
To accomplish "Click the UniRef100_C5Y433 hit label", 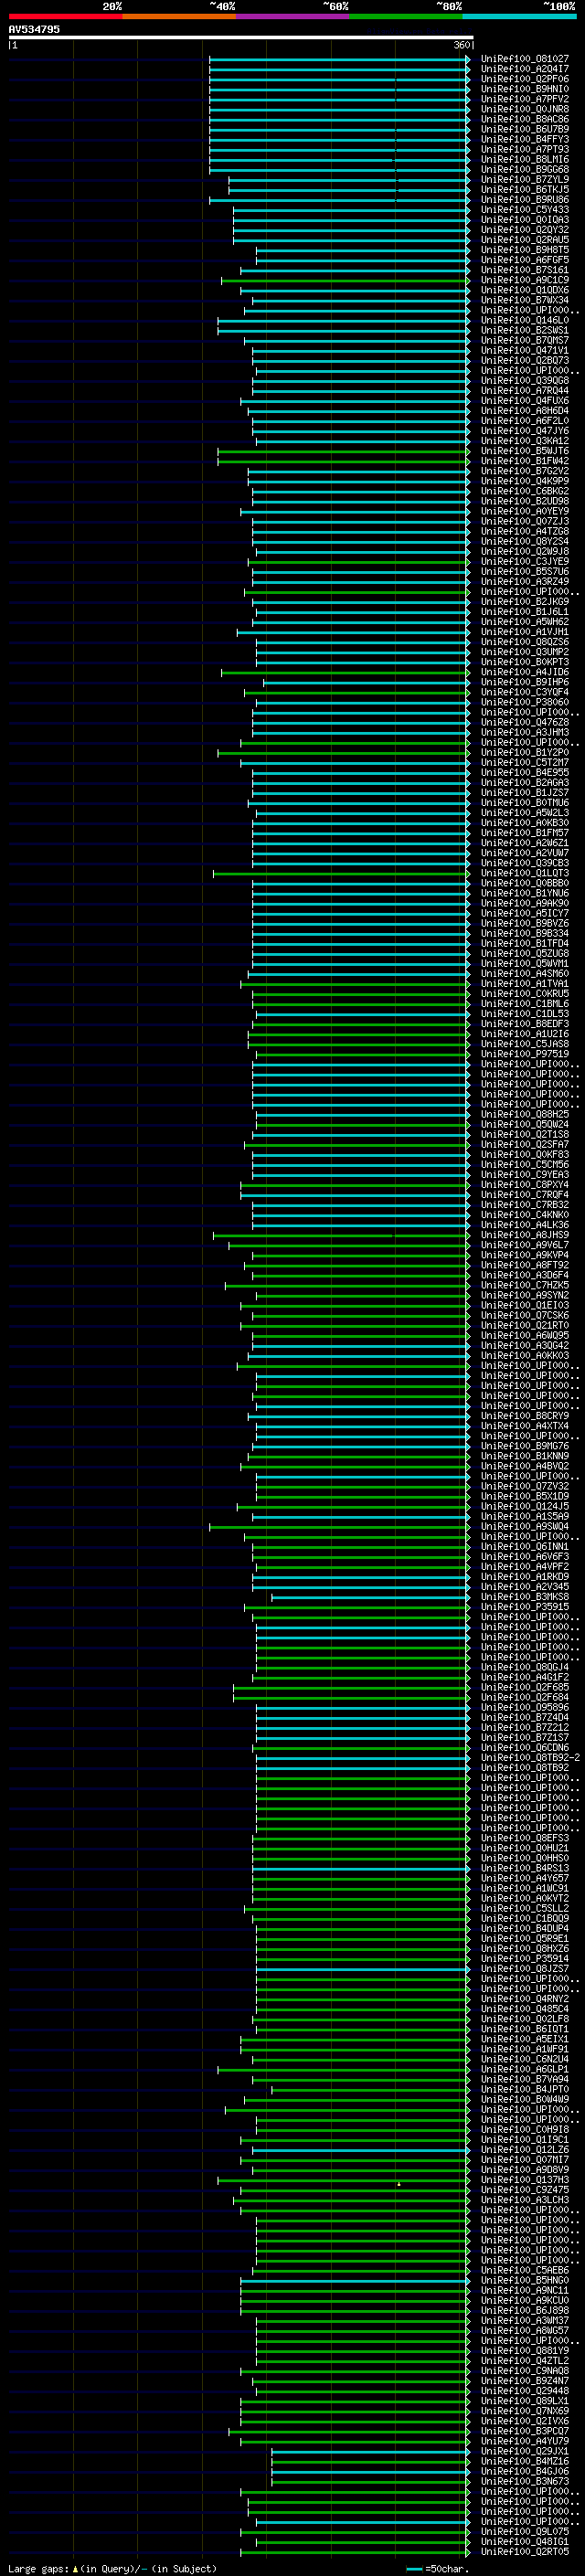I will 524,210.
